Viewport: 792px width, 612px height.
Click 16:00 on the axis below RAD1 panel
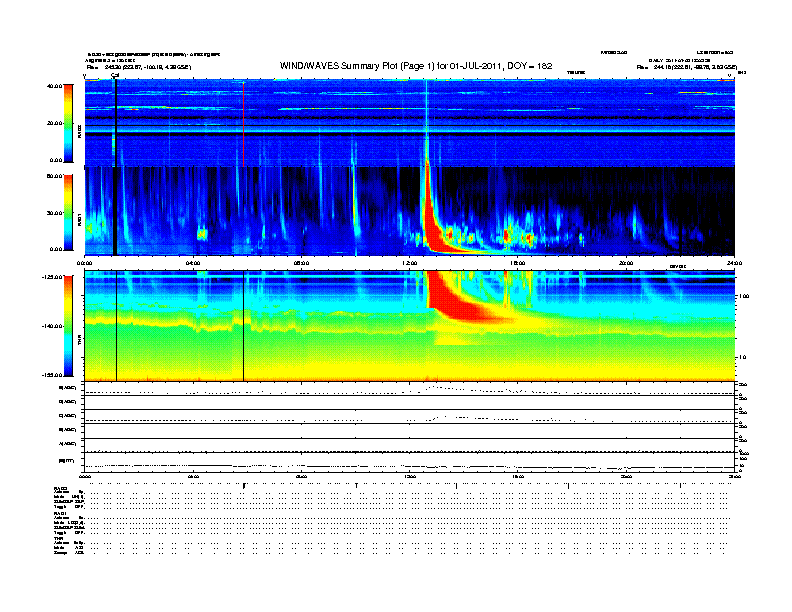[518, 263]
